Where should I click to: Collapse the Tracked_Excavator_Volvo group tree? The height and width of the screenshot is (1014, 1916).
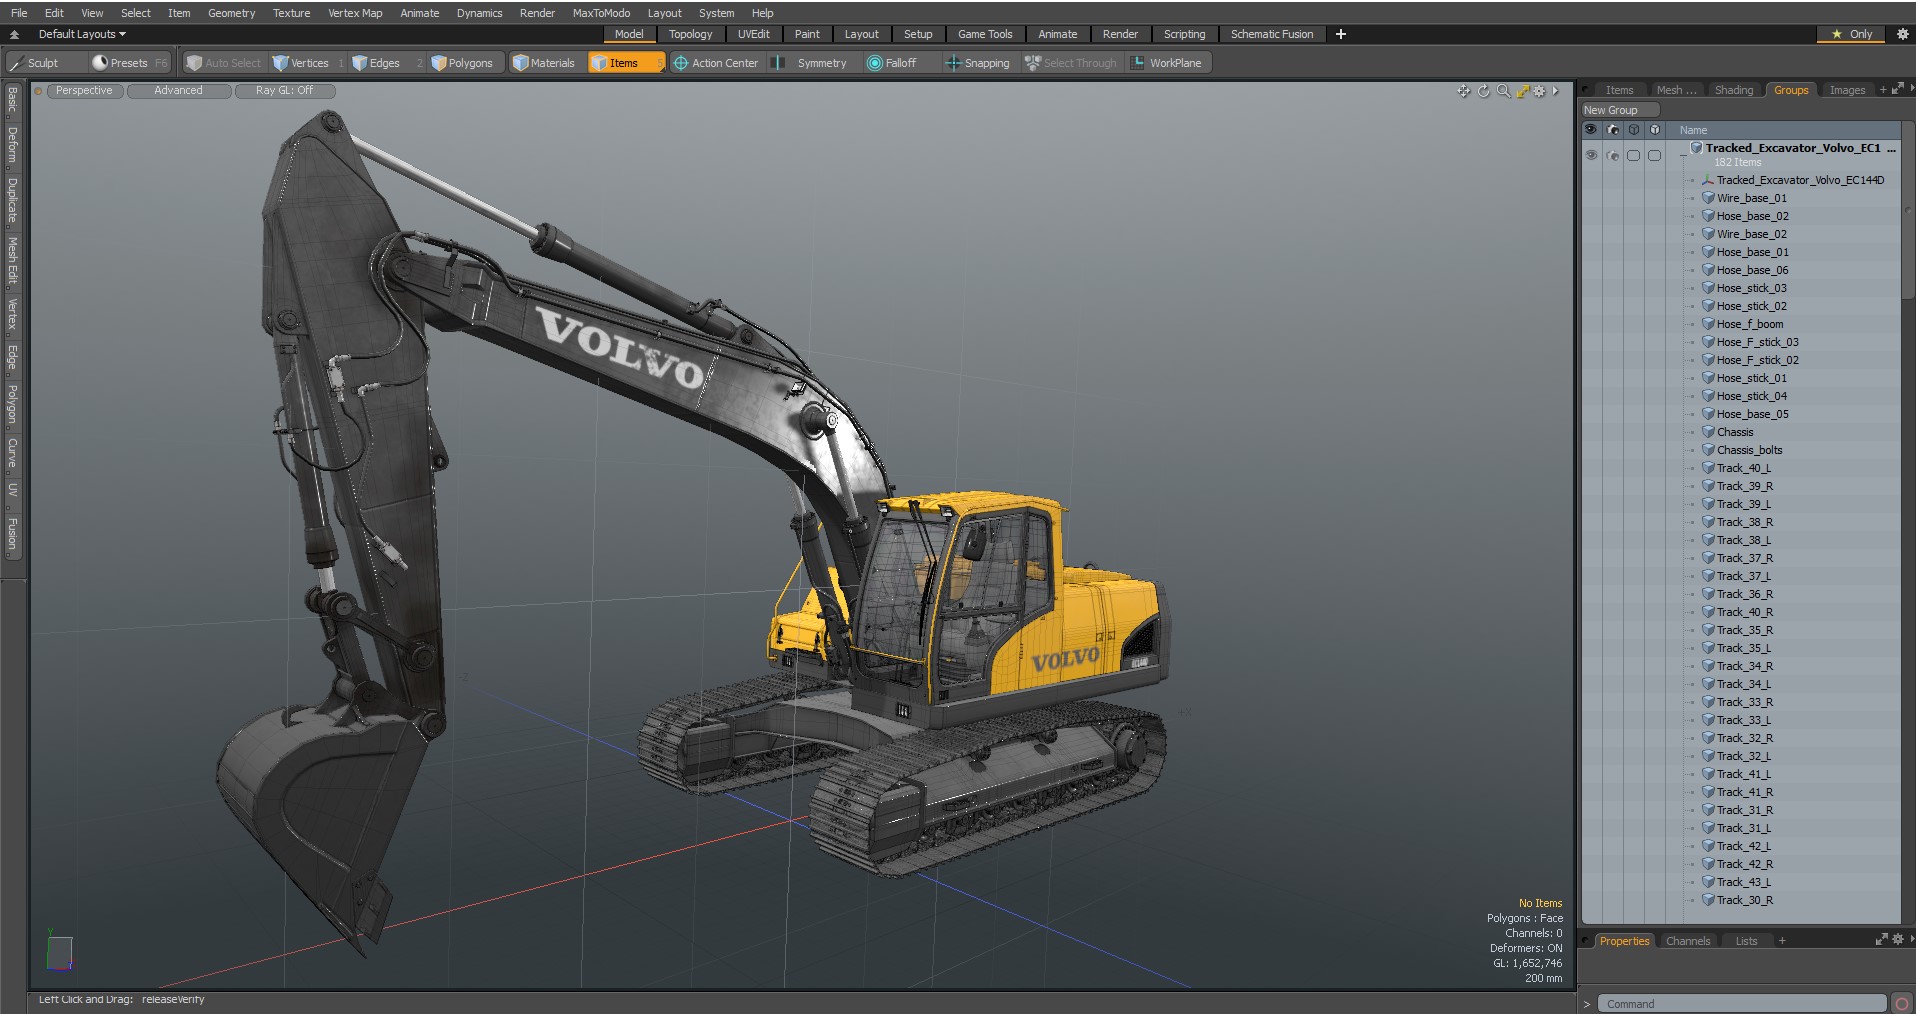(1683, 155)
